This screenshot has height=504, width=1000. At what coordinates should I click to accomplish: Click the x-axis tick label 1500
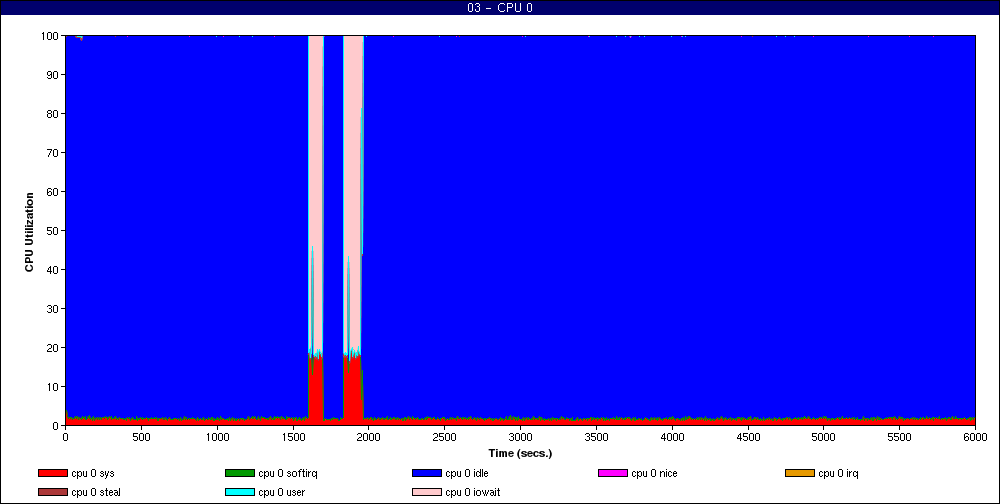click(x=293, y=438)
